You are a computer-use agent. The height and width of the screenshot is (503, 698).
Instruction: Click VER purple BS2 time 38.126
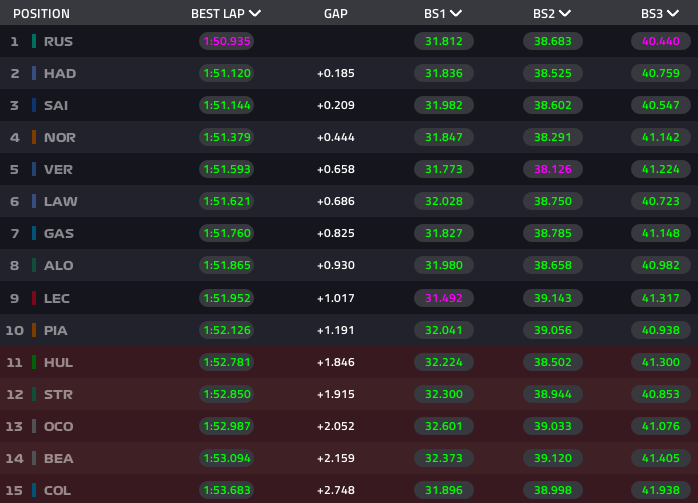point(553,169)
